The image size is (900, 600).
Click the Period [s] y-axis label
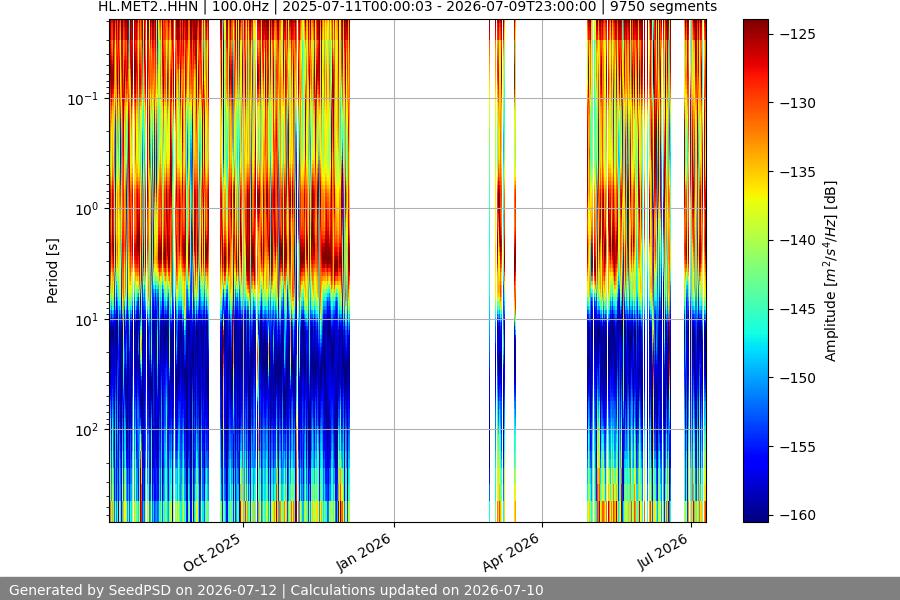(x=52, y=271)
